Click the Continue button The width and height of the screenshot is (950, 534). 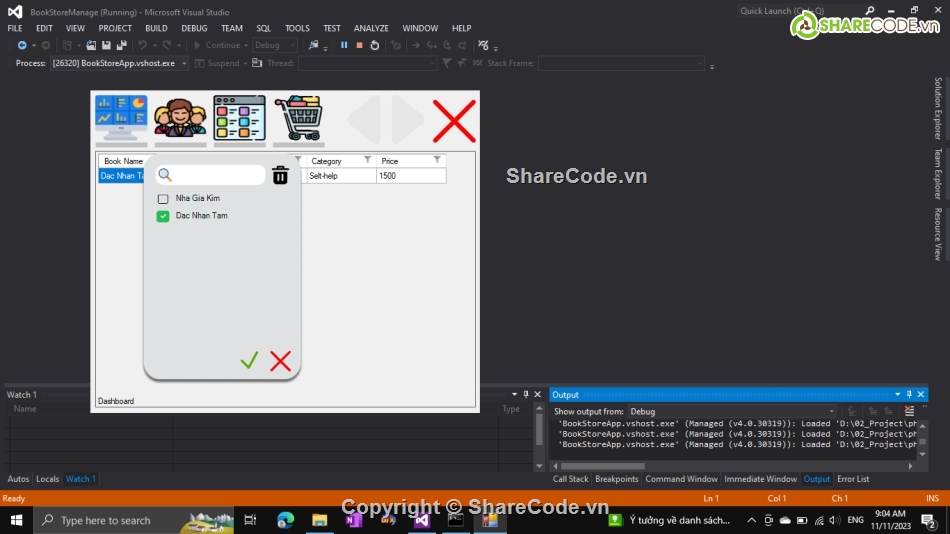[x=216, y=45]
